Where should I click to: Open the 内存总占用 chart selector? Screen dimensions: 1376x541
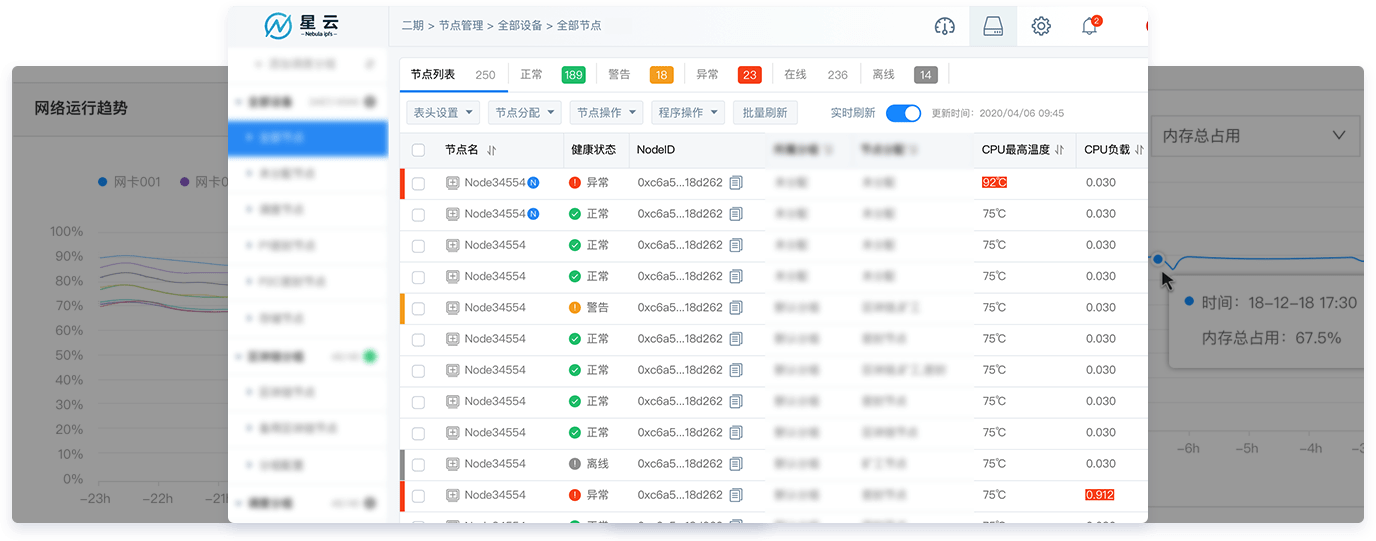[x=1254, y=136]
